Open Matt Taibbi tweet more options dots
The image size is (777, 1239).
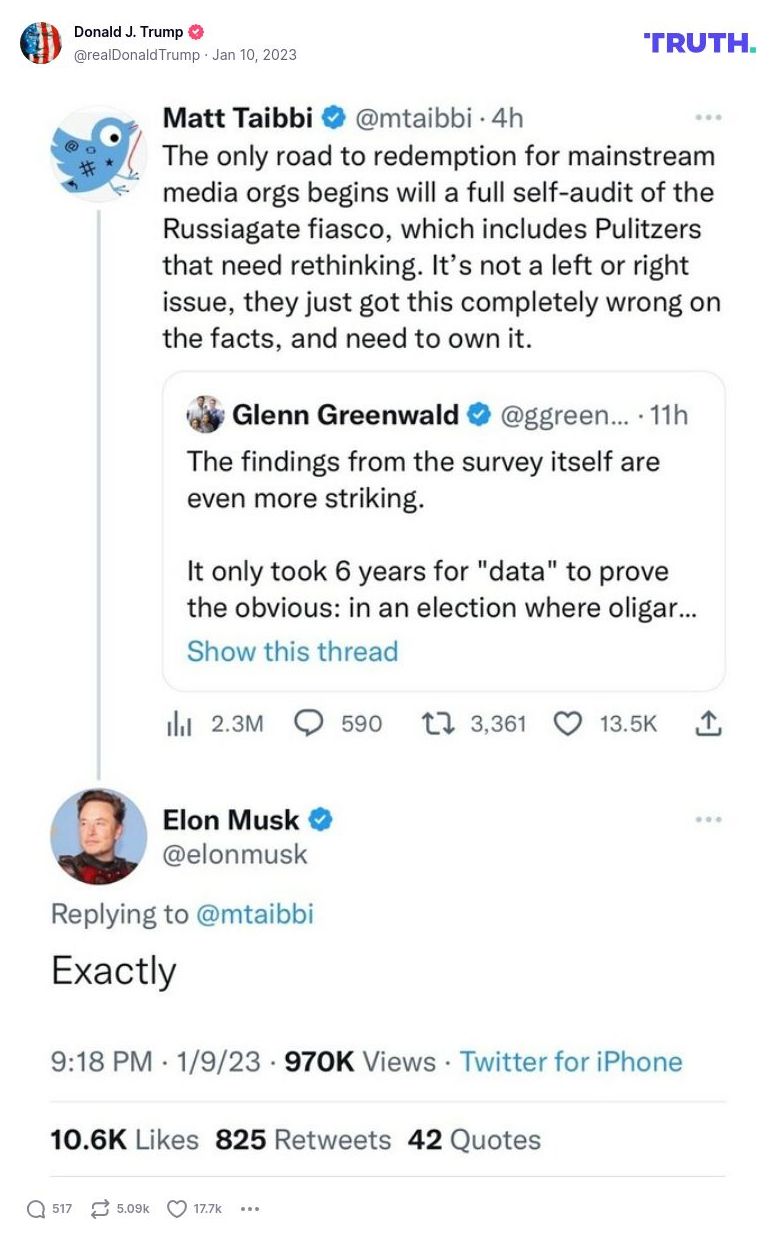click(708, 118)
